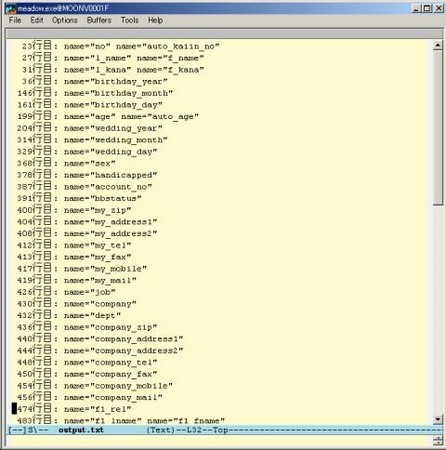Click the name="my_address1" line

(87, 222)
